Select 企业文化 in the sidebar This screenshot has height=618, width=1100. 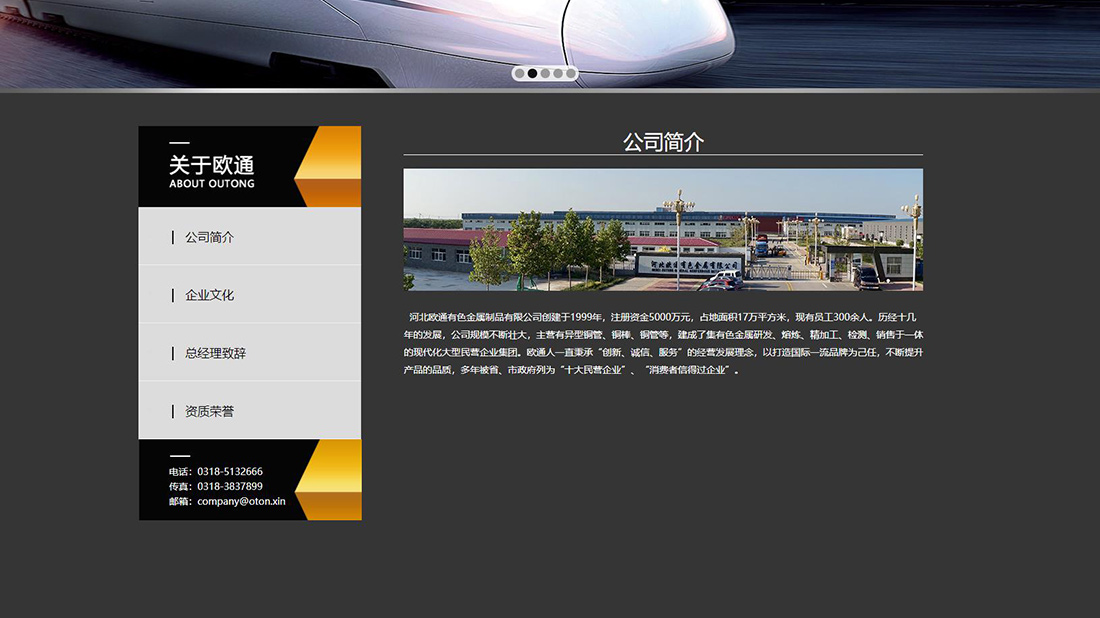click(210, 295)
